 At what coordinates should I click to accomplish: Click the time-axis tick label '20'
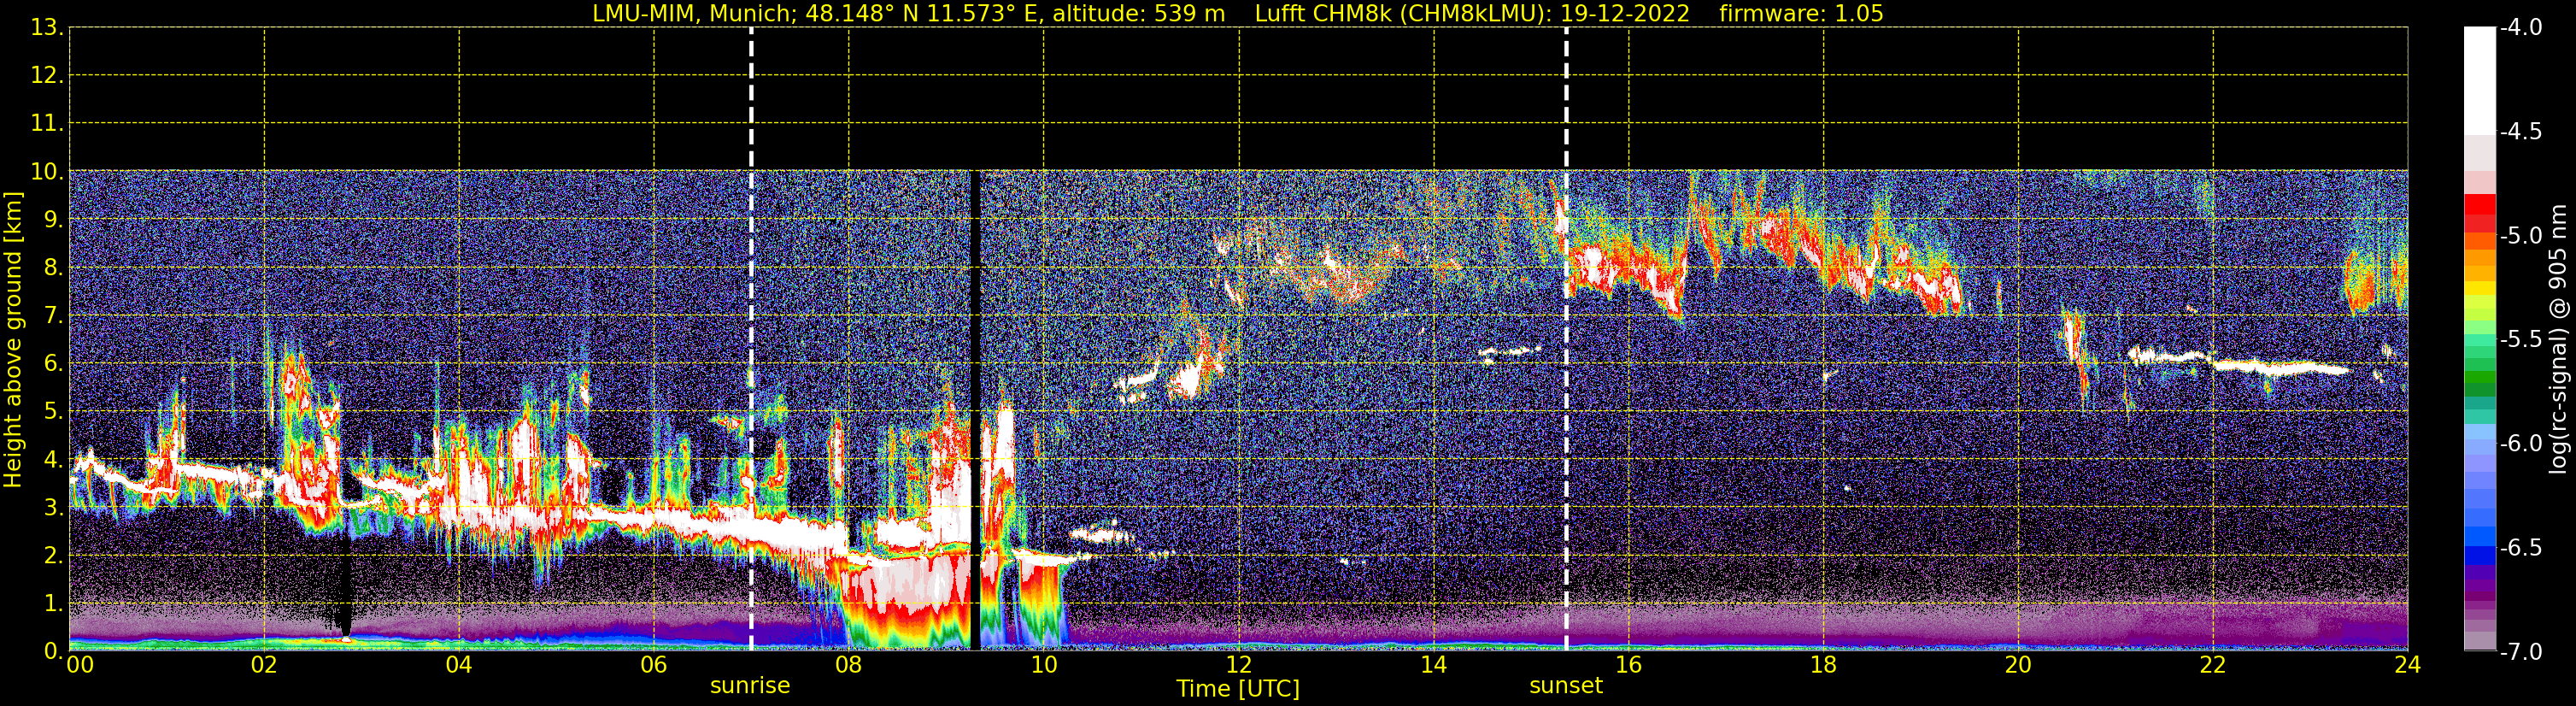(2018, 665)
